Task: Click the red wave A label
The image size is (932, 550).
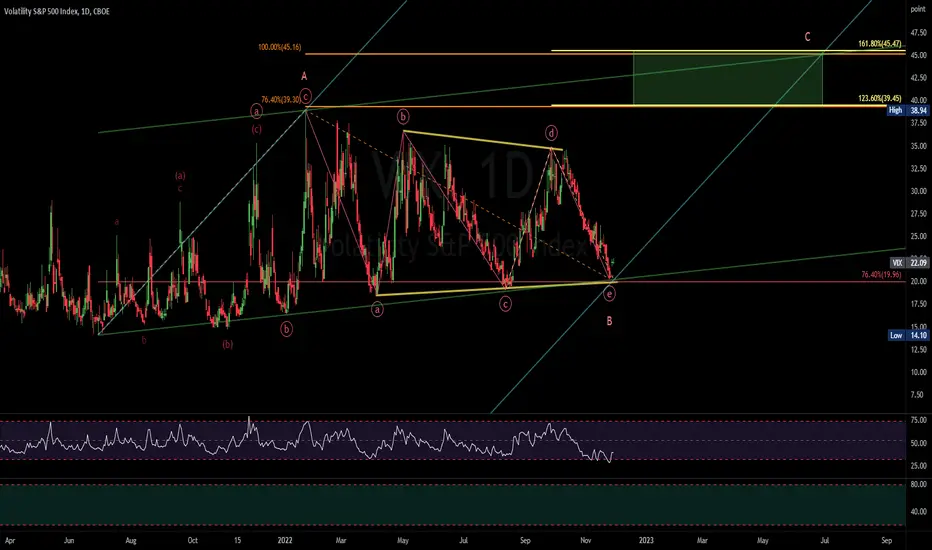Action: click(304, 76)
